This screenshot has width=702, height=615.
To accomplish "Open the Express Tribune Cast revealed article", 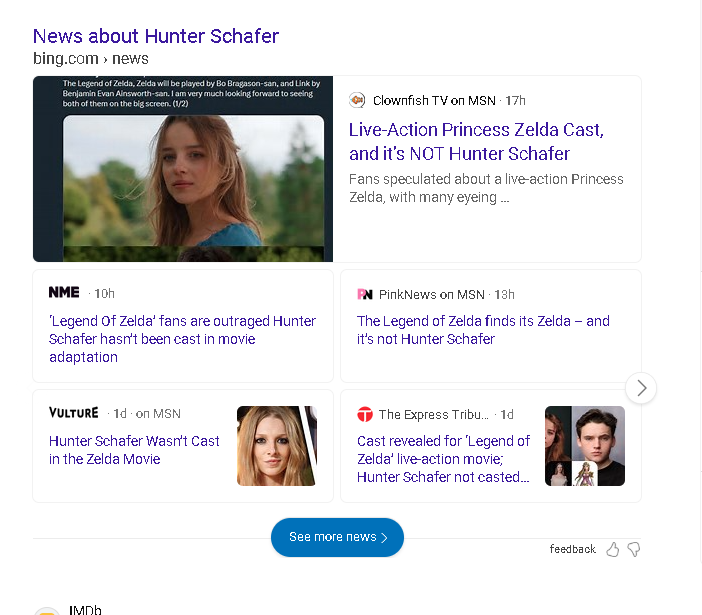I will (443, 459).
